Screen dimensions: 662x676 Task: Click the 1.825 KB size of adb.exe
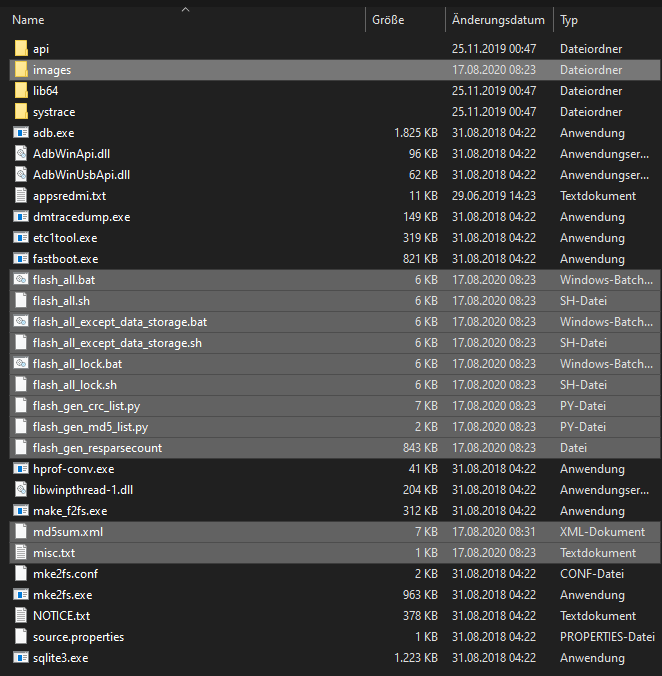[x=416, y=133]
